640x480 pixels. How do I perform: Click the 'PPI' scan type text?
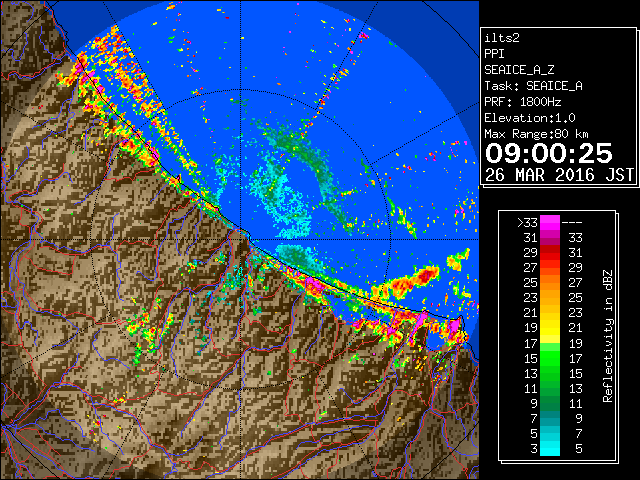pos(494,54)
